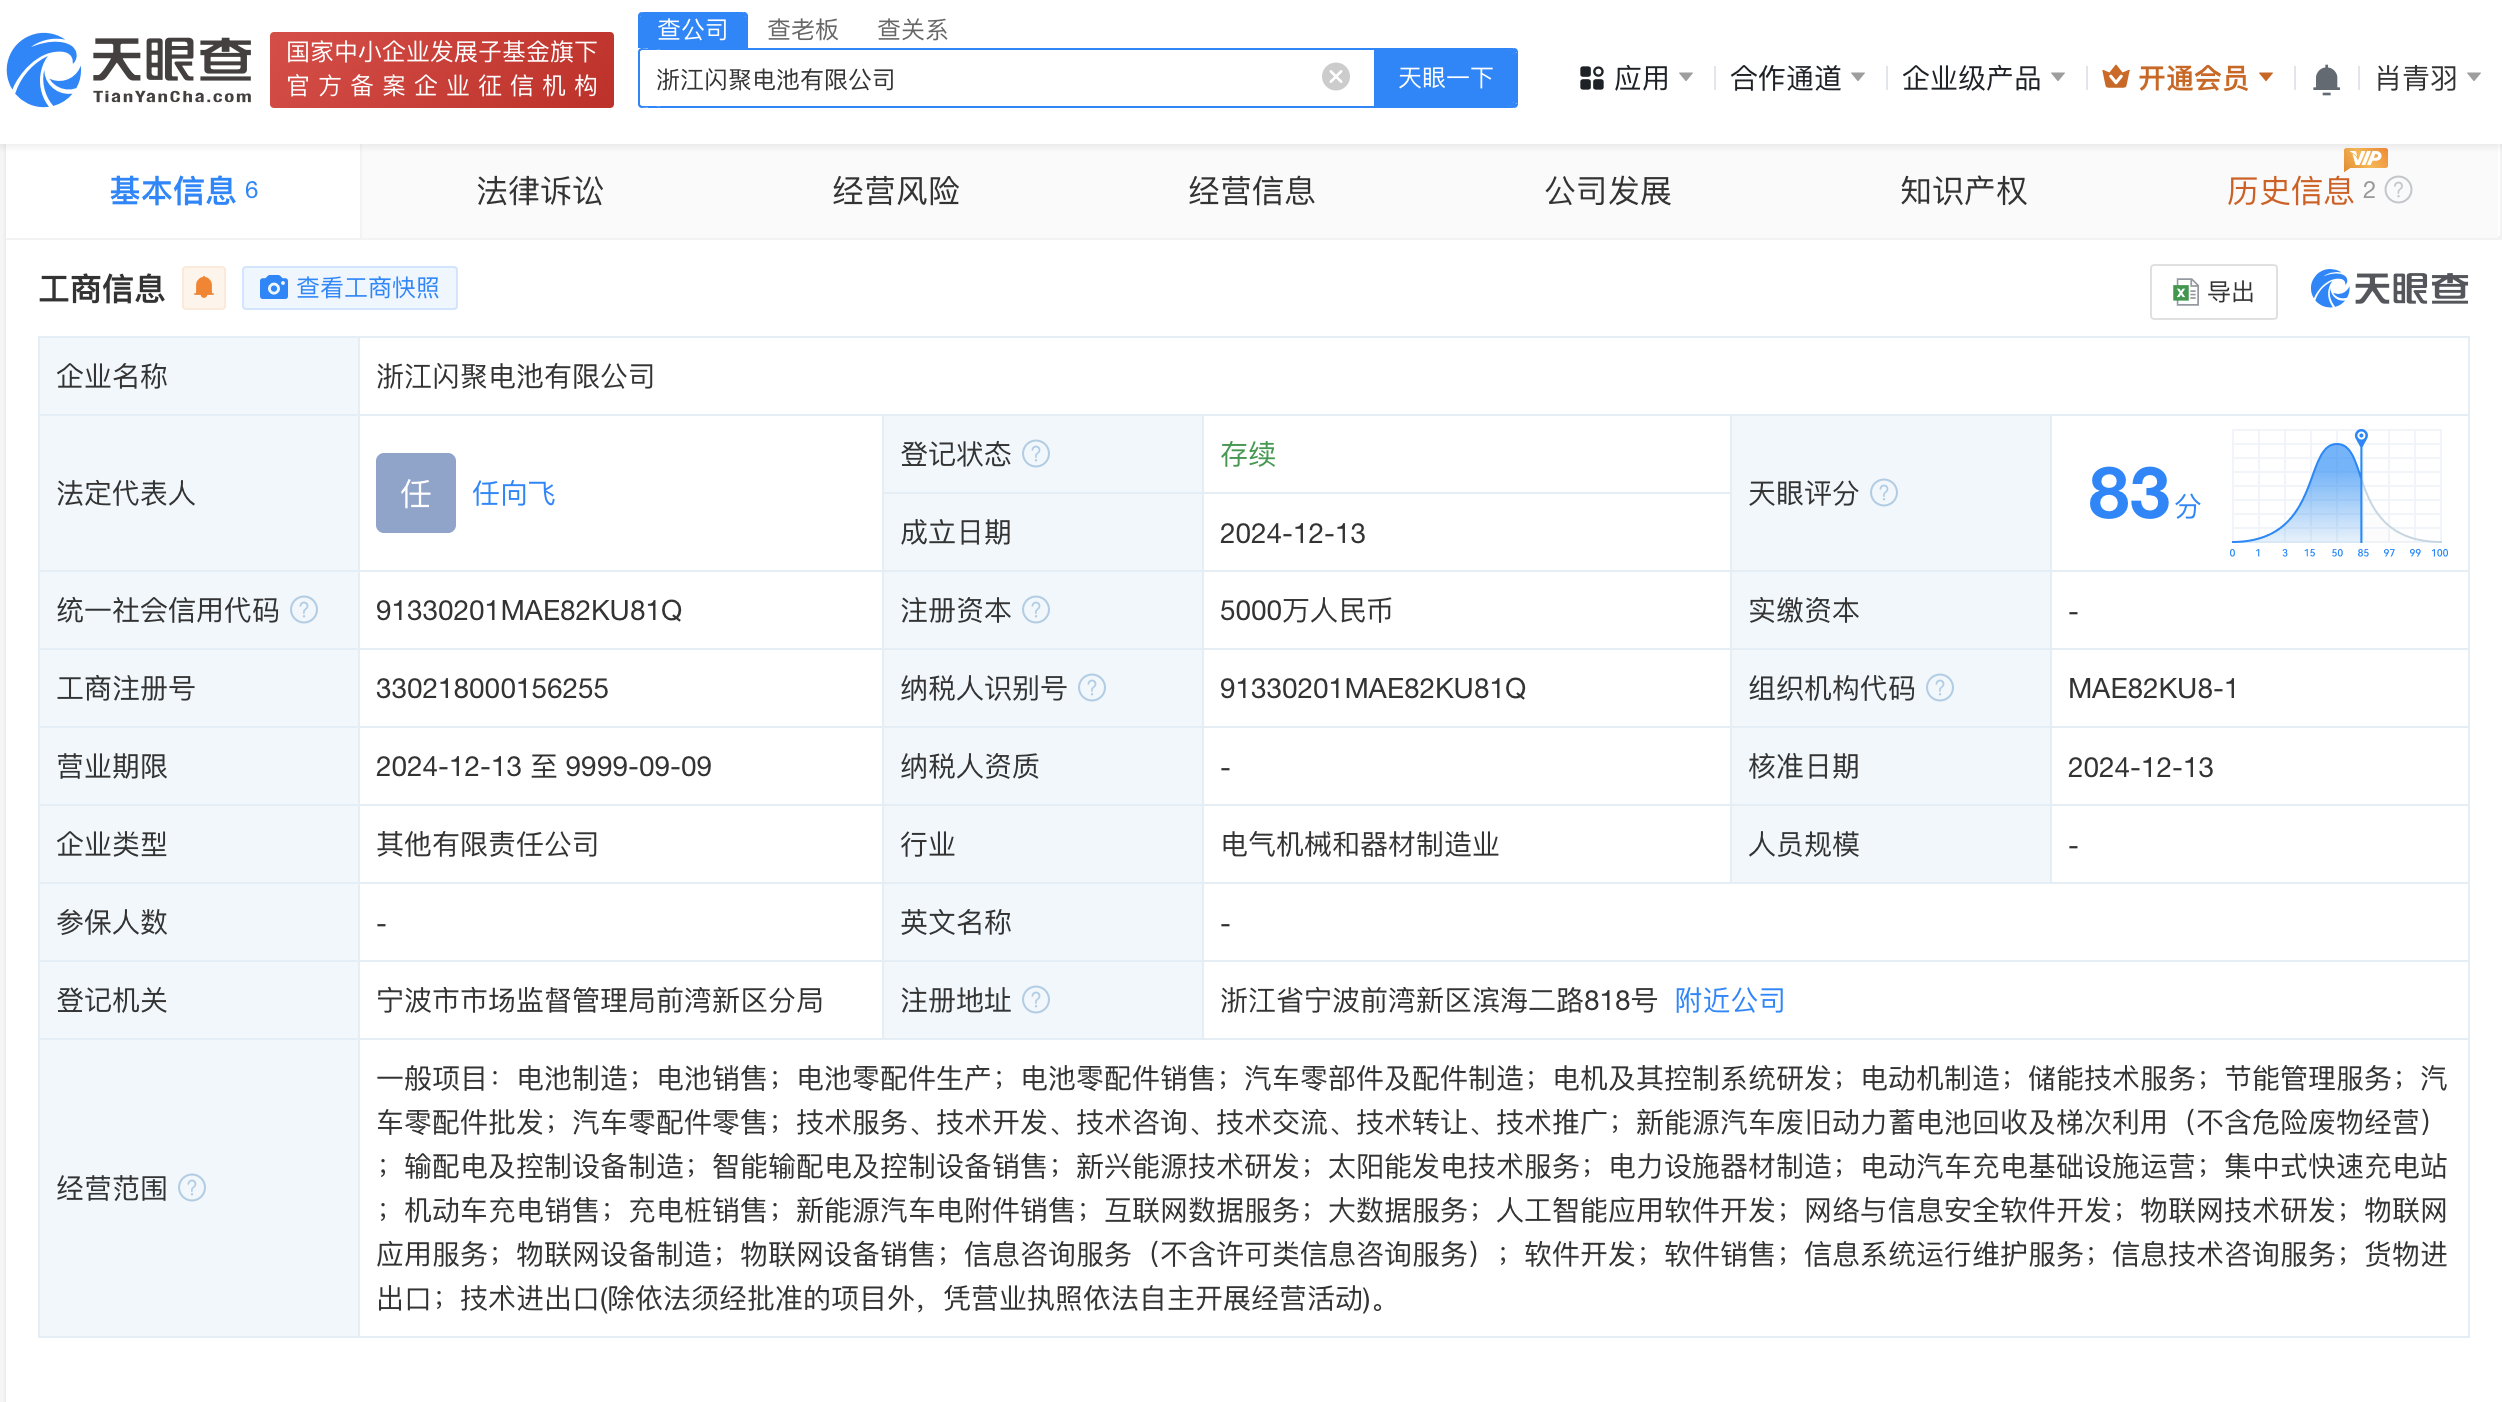Screen dimensions: 2502x1402
Task: Select the 查老板 search tab
Action: (x=802, y=30)
